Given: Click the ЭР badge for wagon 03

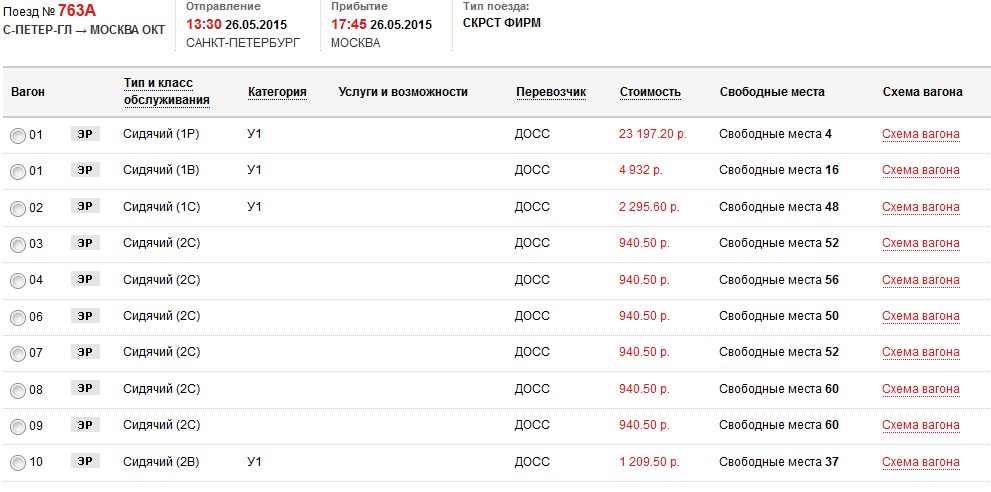Looking at the screenshot, I should click(x=86, y=243).
